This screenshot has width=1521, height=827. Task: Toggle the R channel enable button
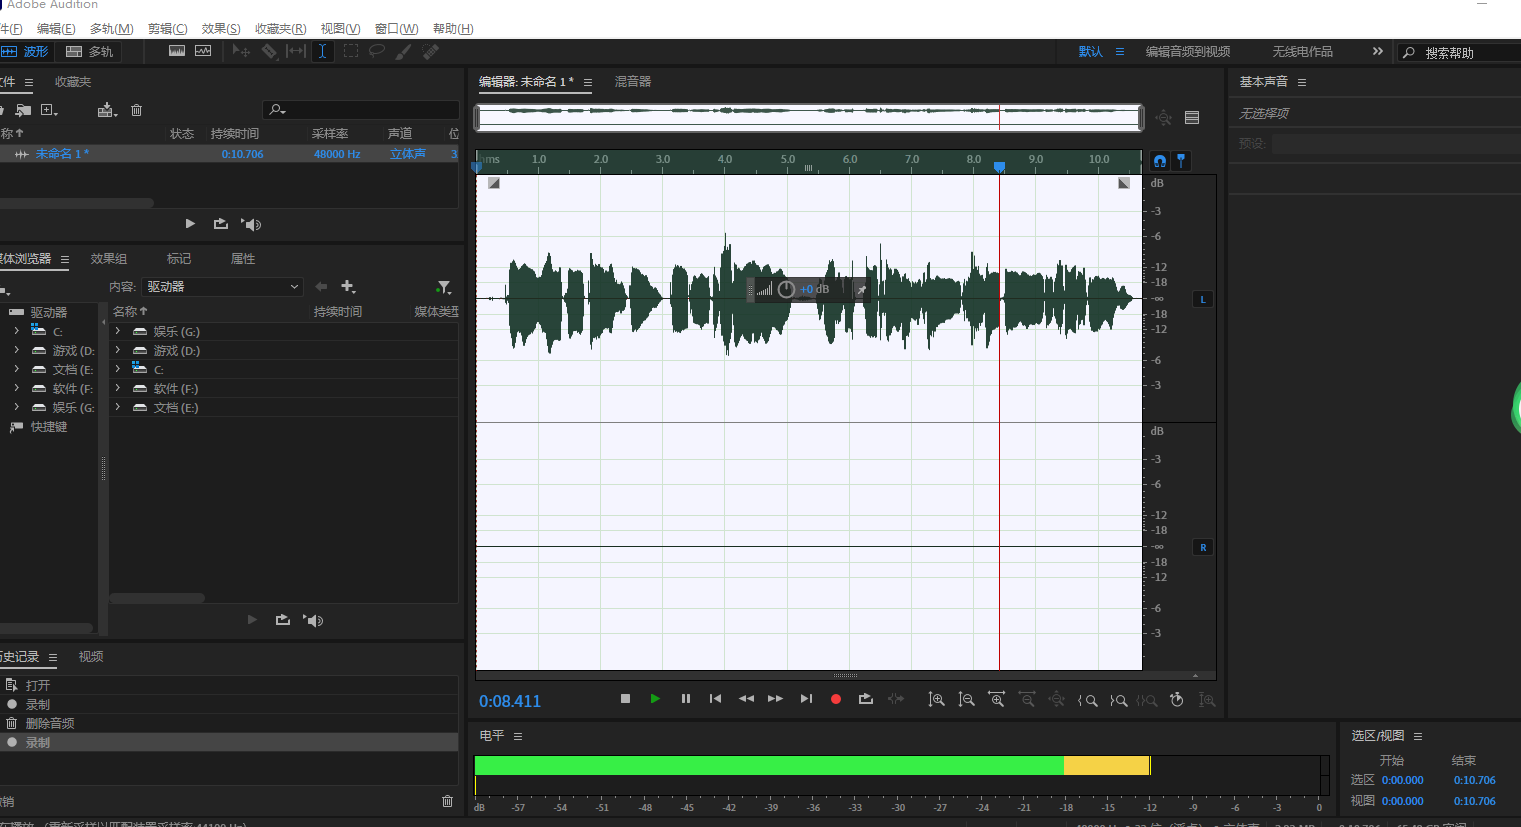1202,547
